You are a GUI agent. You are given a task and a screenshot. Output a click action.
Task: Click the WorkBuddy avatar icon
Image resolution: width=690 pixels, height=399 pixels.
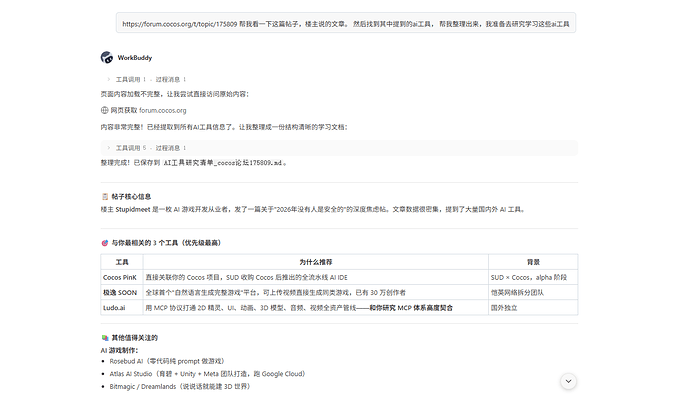[x=106, y=57]
